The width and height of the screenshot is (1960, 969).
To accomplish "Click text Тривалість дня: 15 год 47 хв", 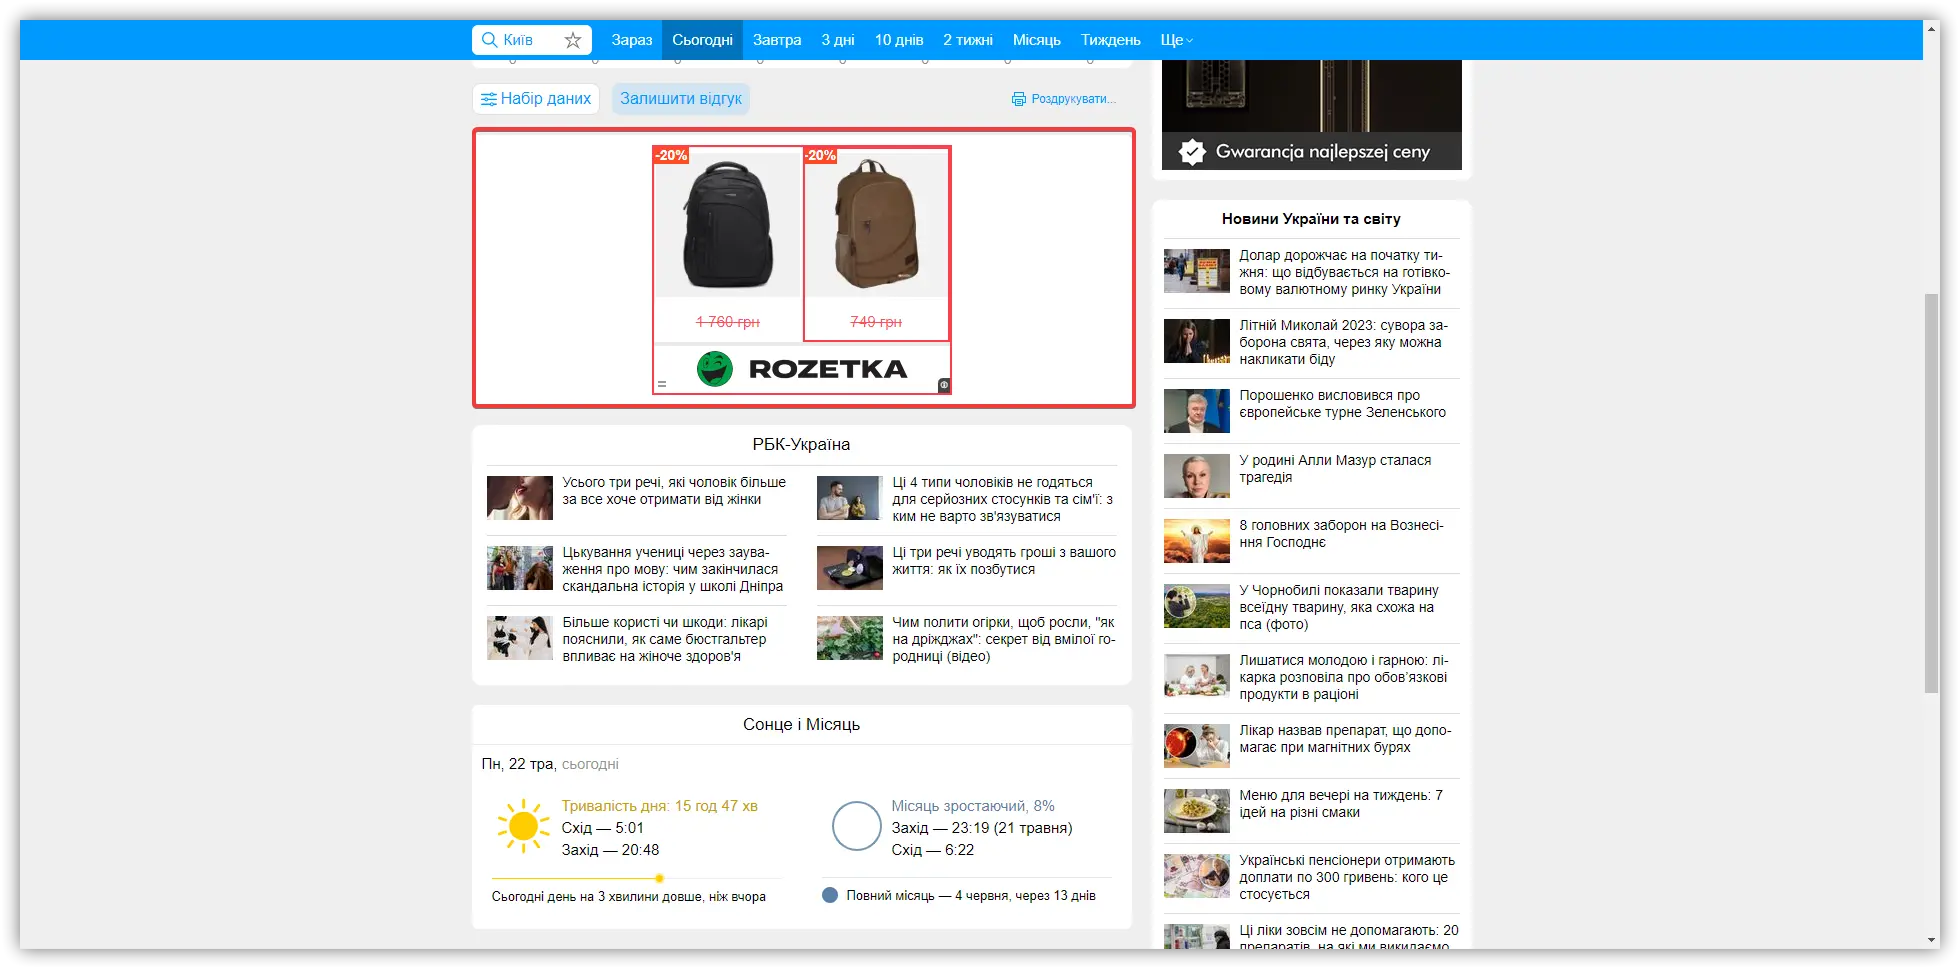I will tap(660, 806).
